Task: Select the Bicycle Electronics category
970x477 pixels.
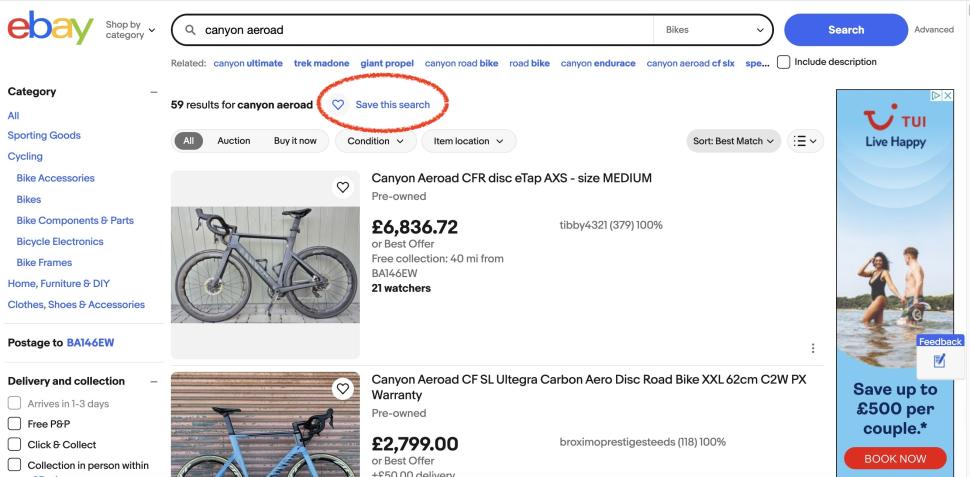Action: pos(60,241)
